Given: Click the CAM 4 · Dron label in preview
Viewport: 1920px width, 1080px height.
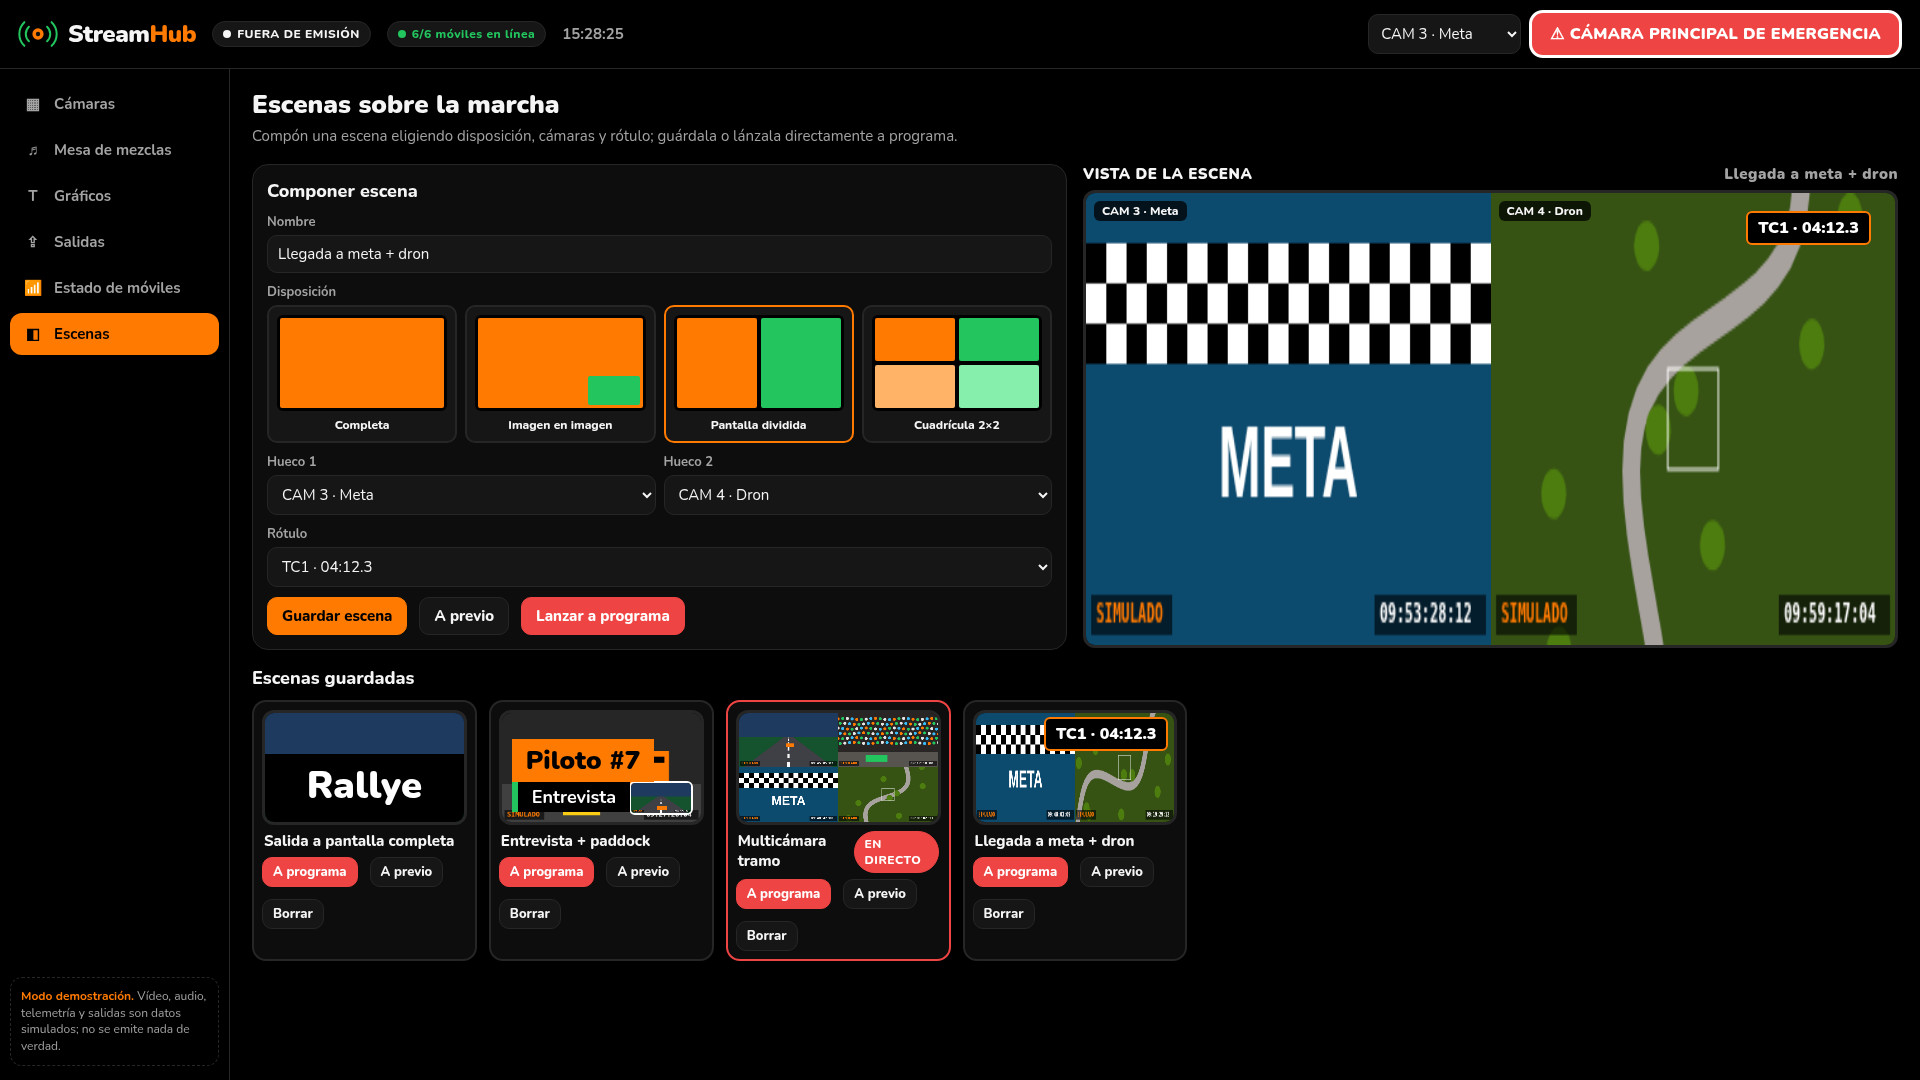Looking at the screenshot, I should (1545, 211).
